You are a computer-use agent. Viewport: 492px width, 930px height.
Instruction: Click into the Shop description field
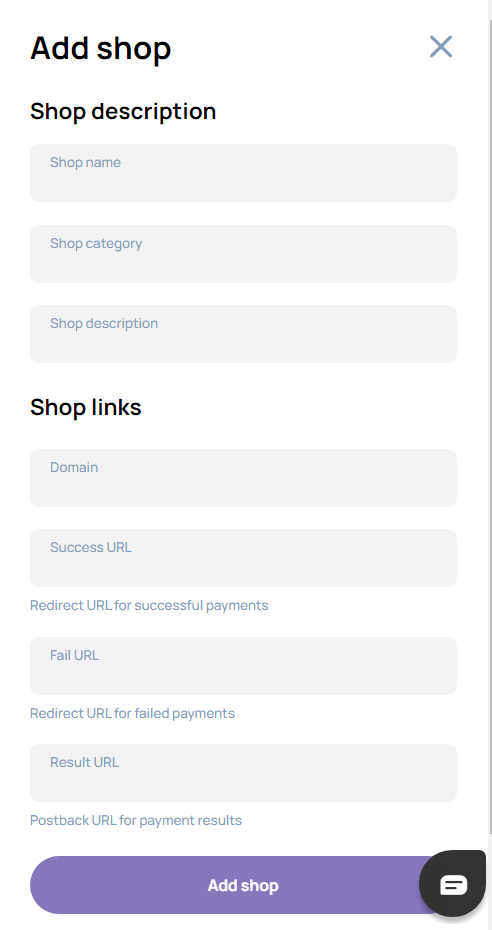(x=244, y=334)
